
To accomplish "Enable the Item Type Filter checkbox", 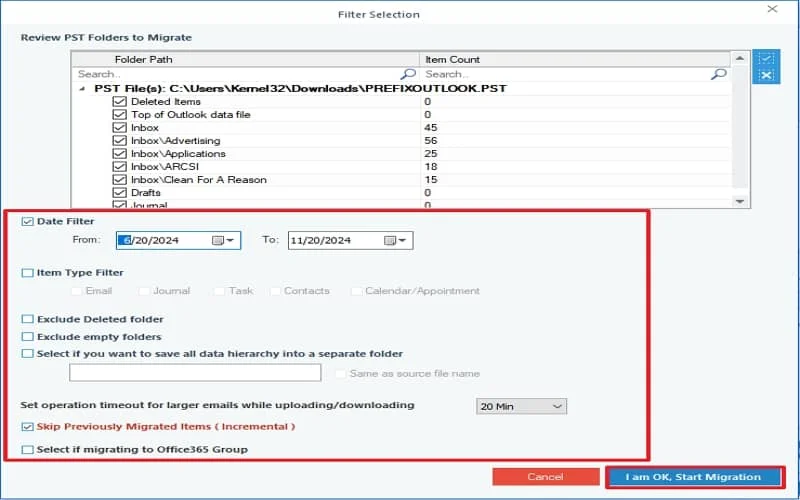I will pyautogui.click(x=28, y=273).
